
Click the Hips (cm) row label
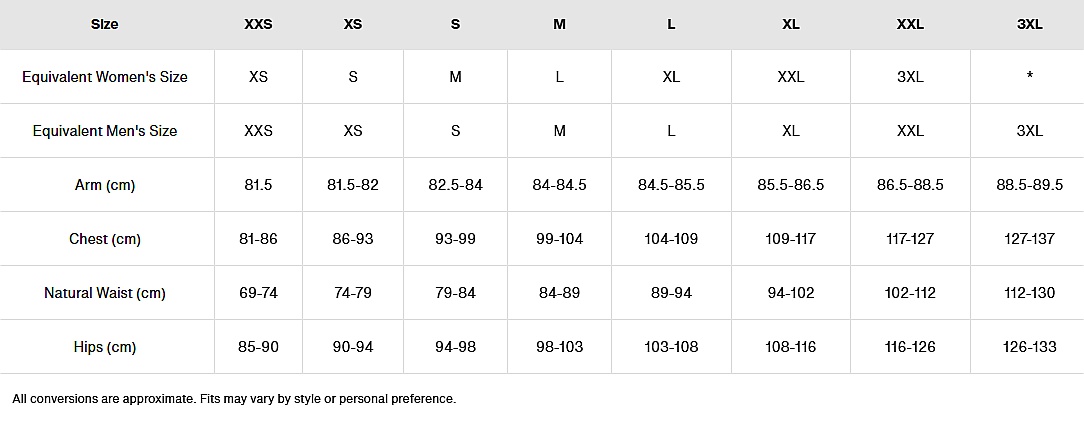tap(105, 347)
